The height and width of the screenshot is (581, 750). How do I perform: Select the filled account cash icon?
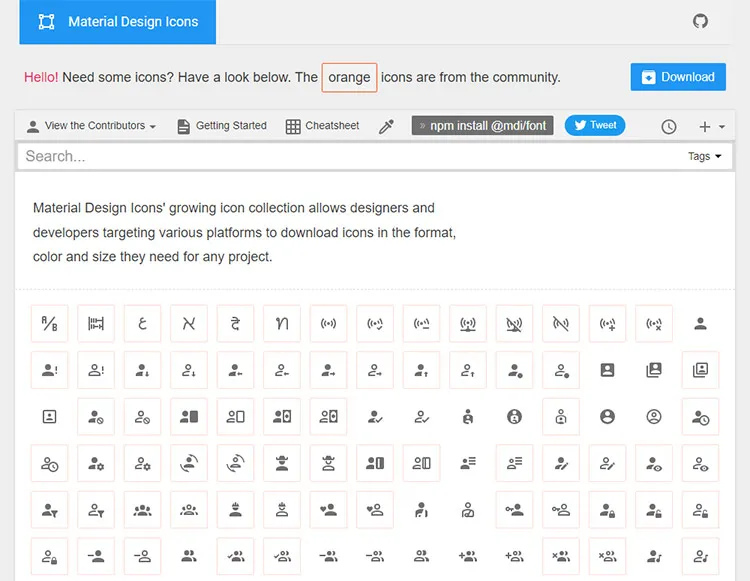click(x=282, y=417)
